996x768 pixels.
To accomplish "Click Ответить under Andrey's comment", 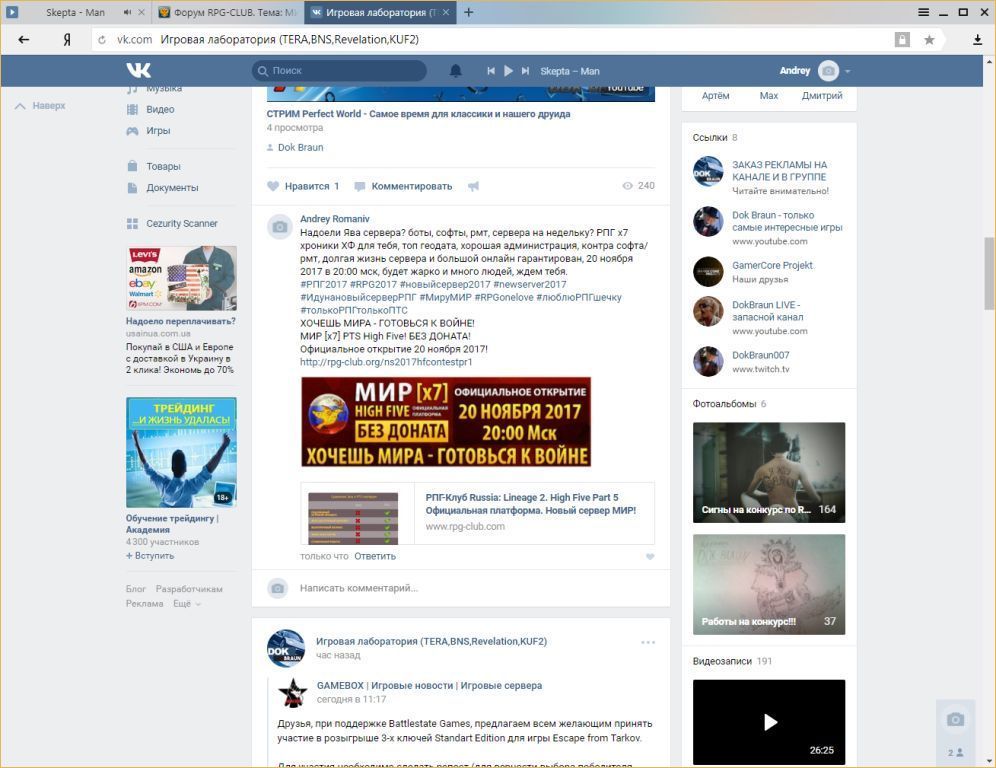I will pyautogui.click(x=375, y=556).
